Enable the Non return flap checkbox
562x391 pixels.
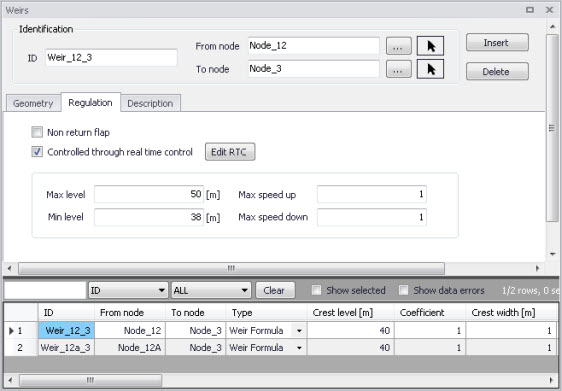pos(37,132)
